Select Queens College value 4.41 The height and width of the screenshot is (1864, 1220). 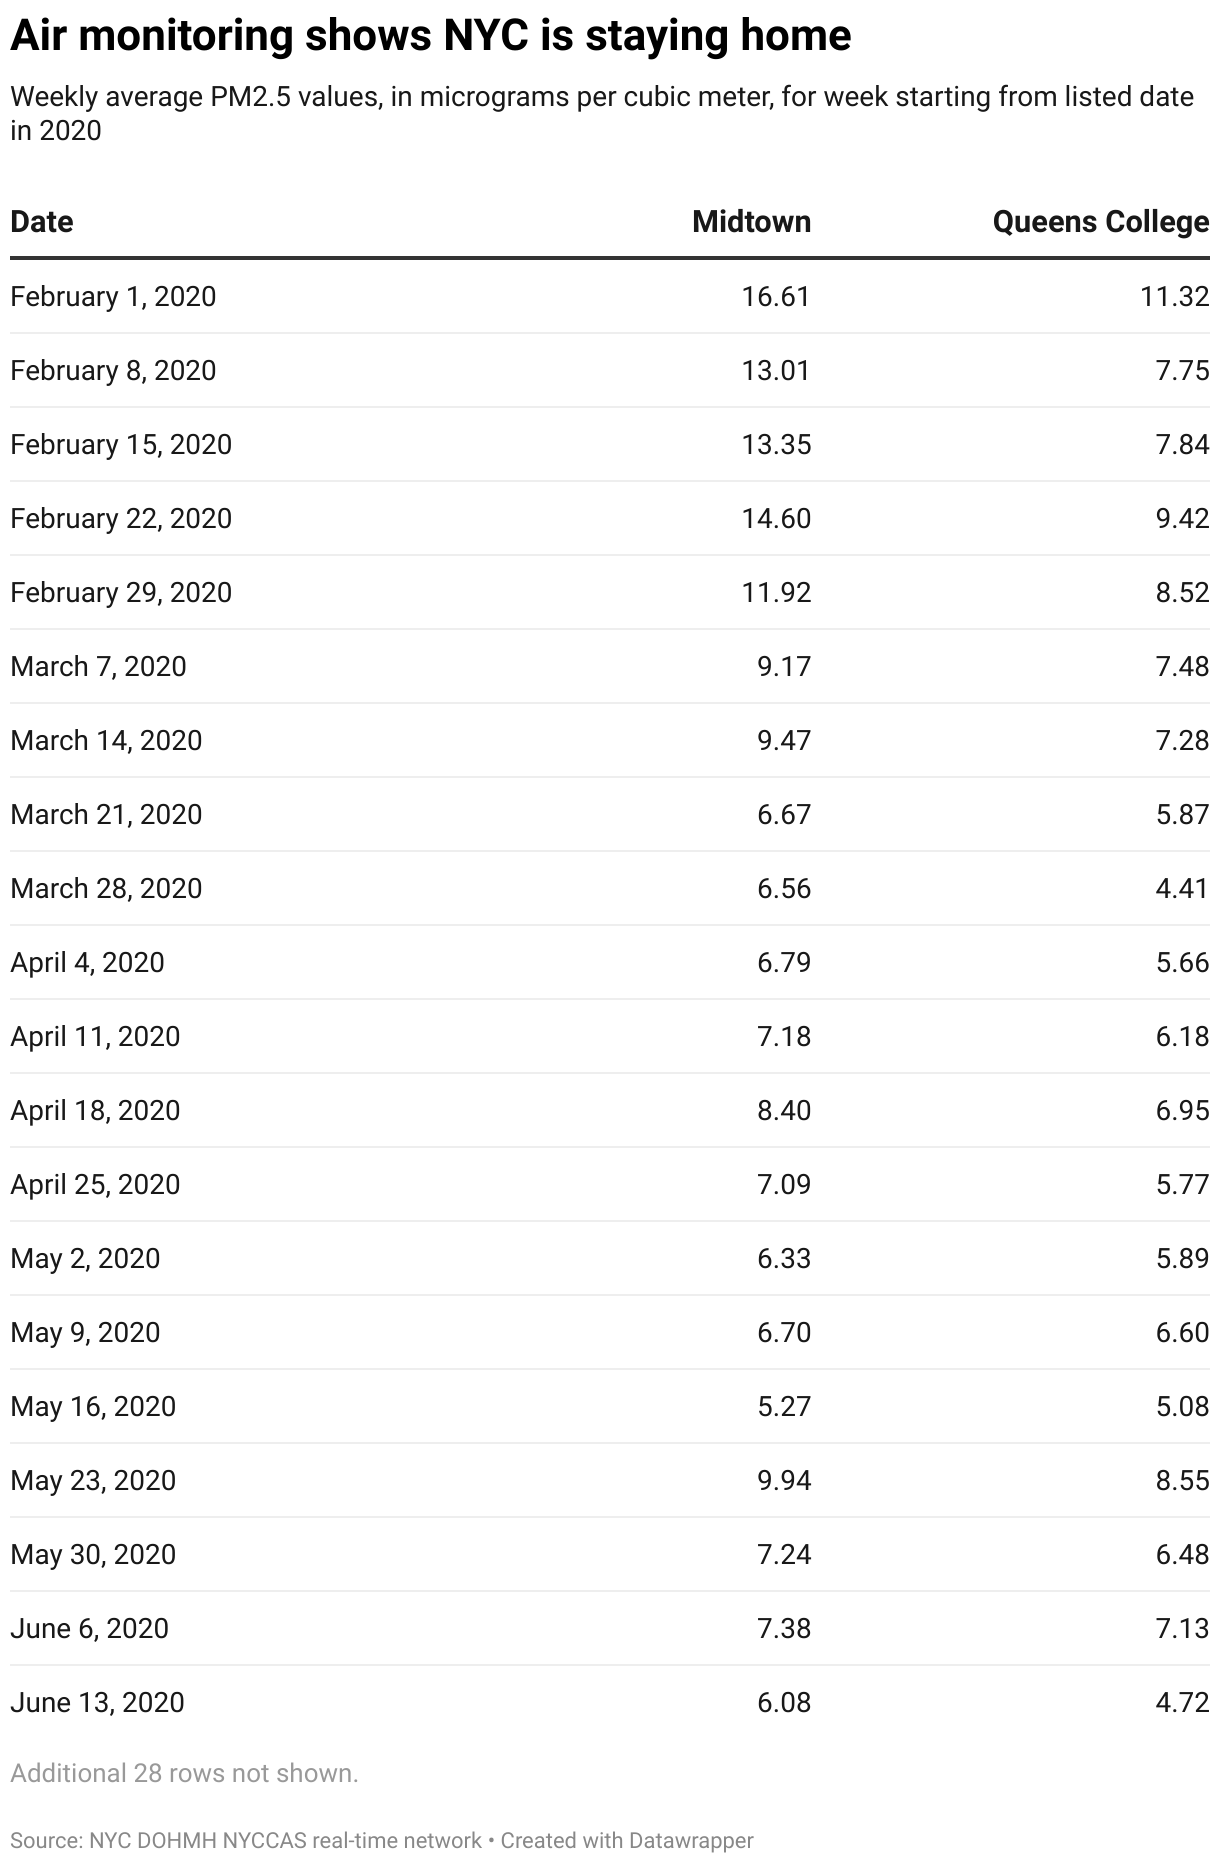tap(1182, 888)
